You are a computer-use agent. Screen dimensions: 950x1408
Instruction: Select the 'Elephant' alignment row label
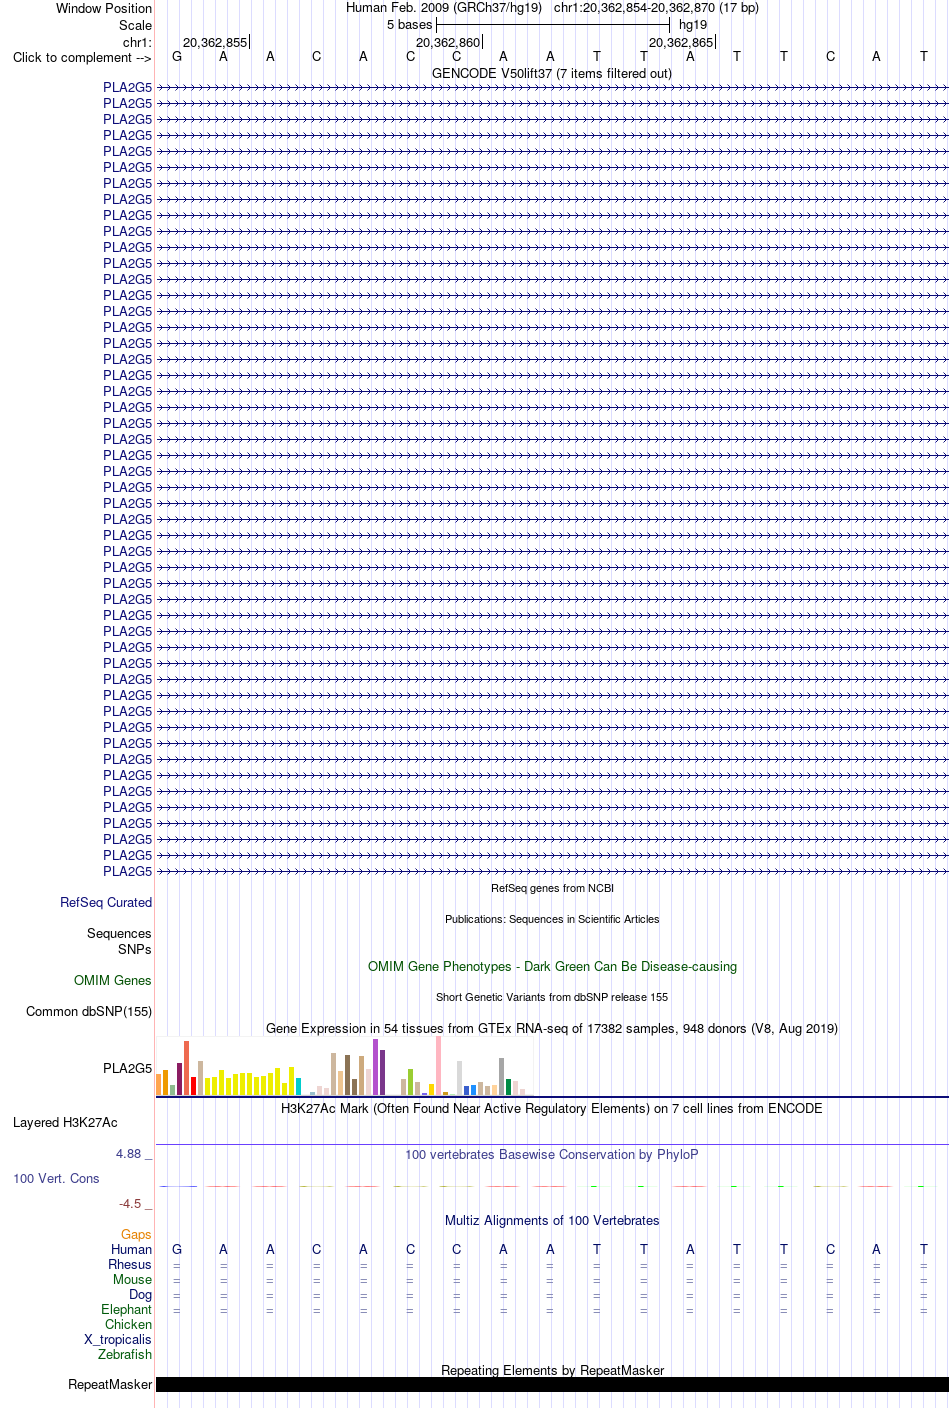(x=126, y=1309)
